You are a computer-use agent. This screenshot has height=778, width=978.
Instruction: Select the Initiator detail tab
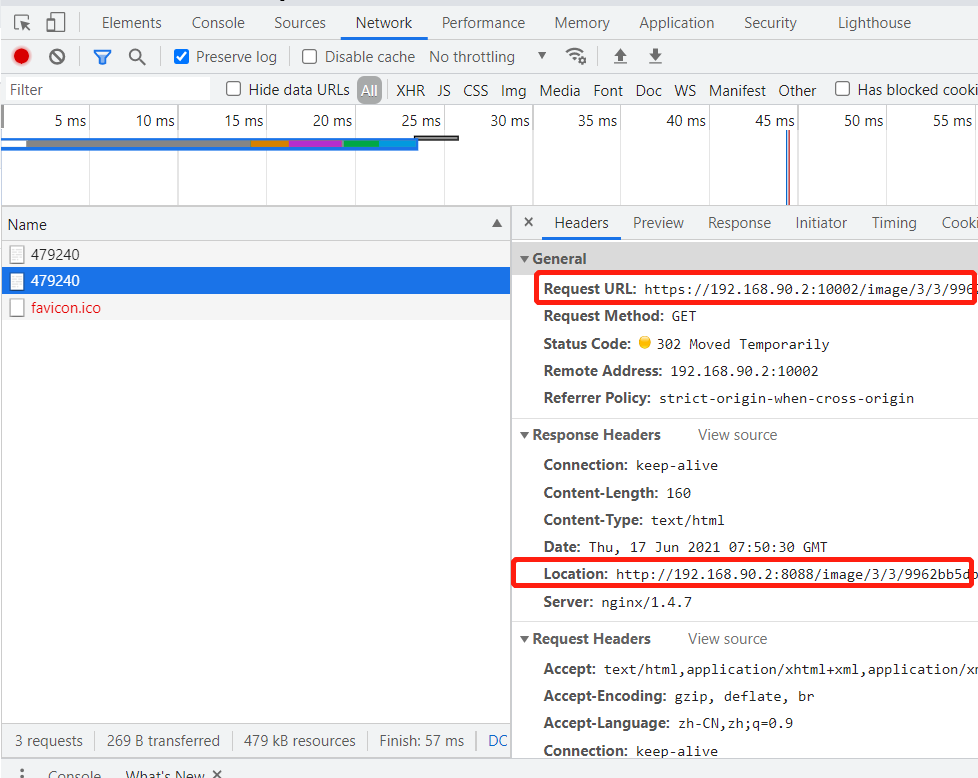(x=821, y=223)
